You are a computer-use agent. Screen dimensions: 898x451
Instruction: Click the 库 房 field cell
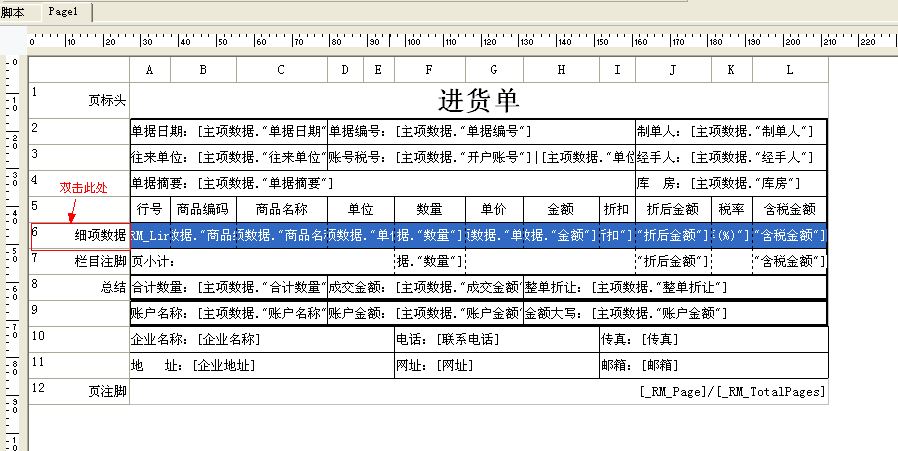[731, 183]
